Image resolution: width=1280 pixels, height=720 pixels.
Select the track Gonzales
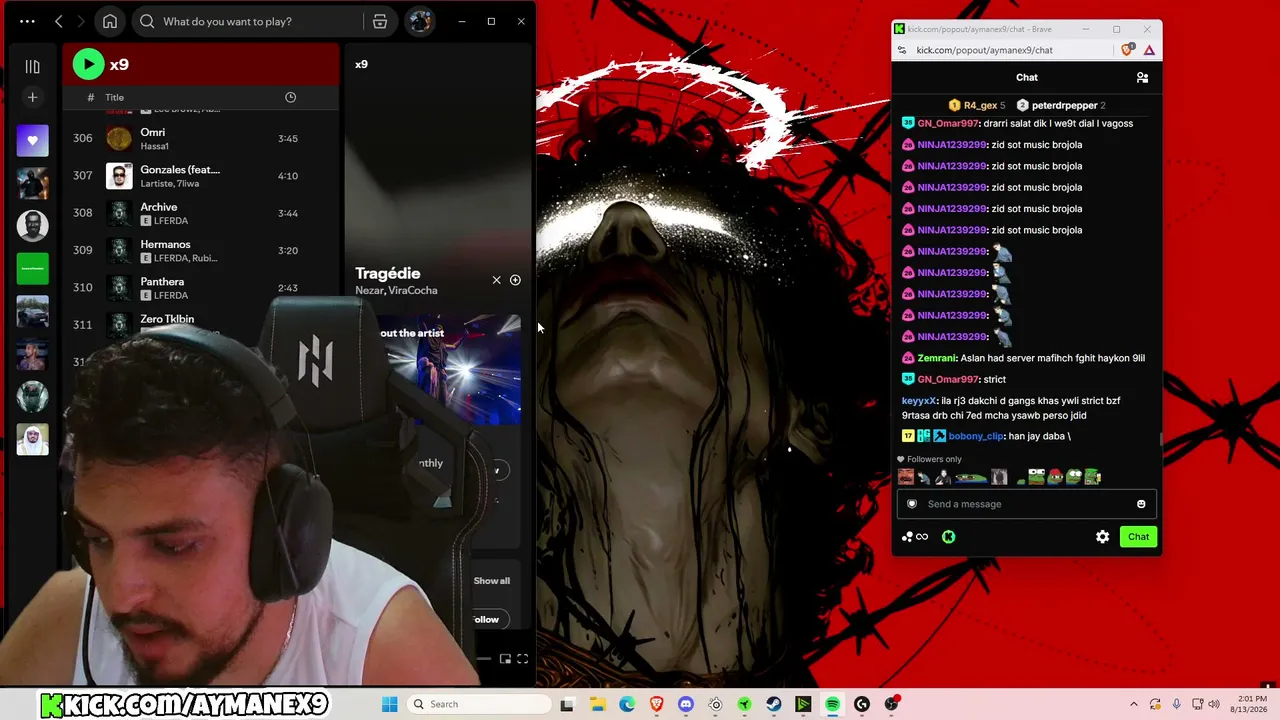pos(200,175)
